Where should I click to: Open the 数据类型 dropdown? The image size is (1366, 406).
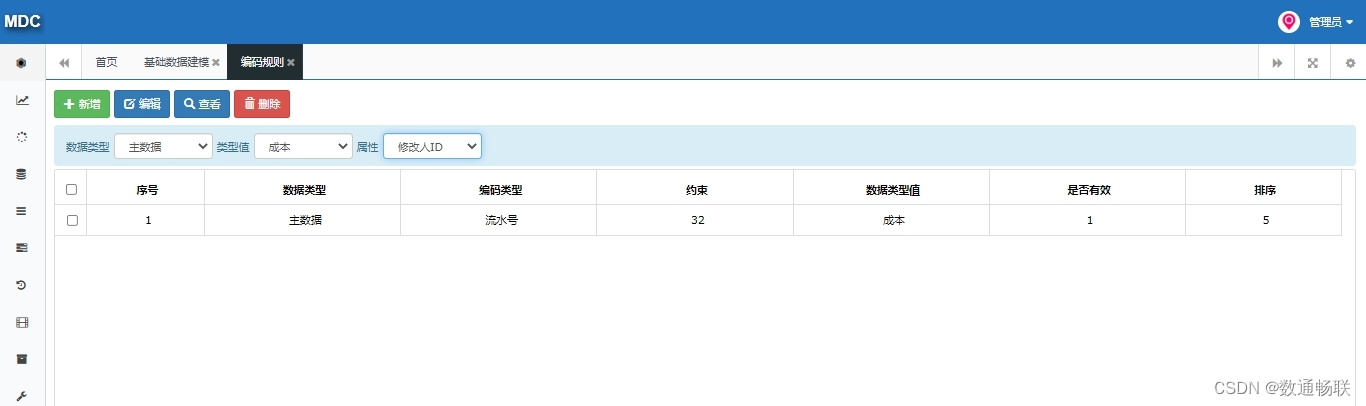click(x=163, y=147)
